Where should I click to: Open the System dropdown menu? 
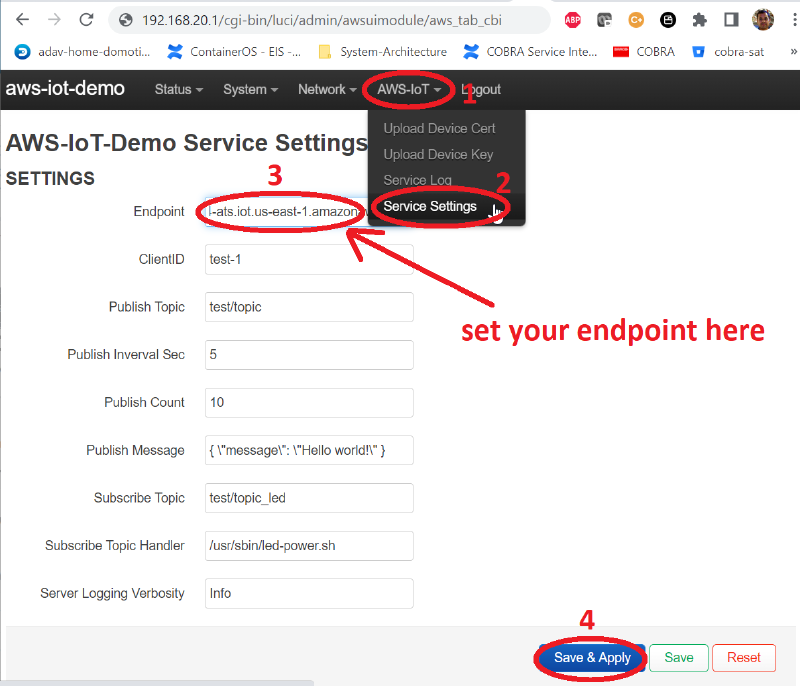coord(248,89)
